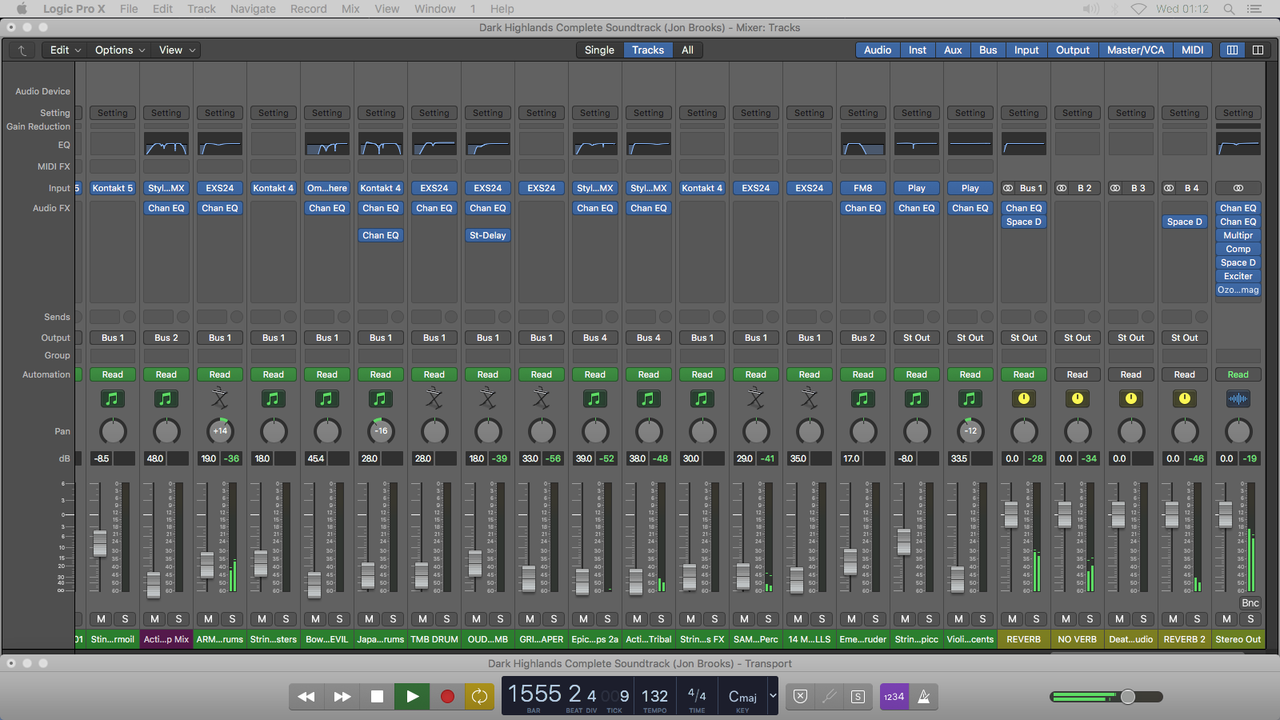Viewport: 1280px width, 720px height.
Task: Open the Navigate menu
Action: (252, 9)
